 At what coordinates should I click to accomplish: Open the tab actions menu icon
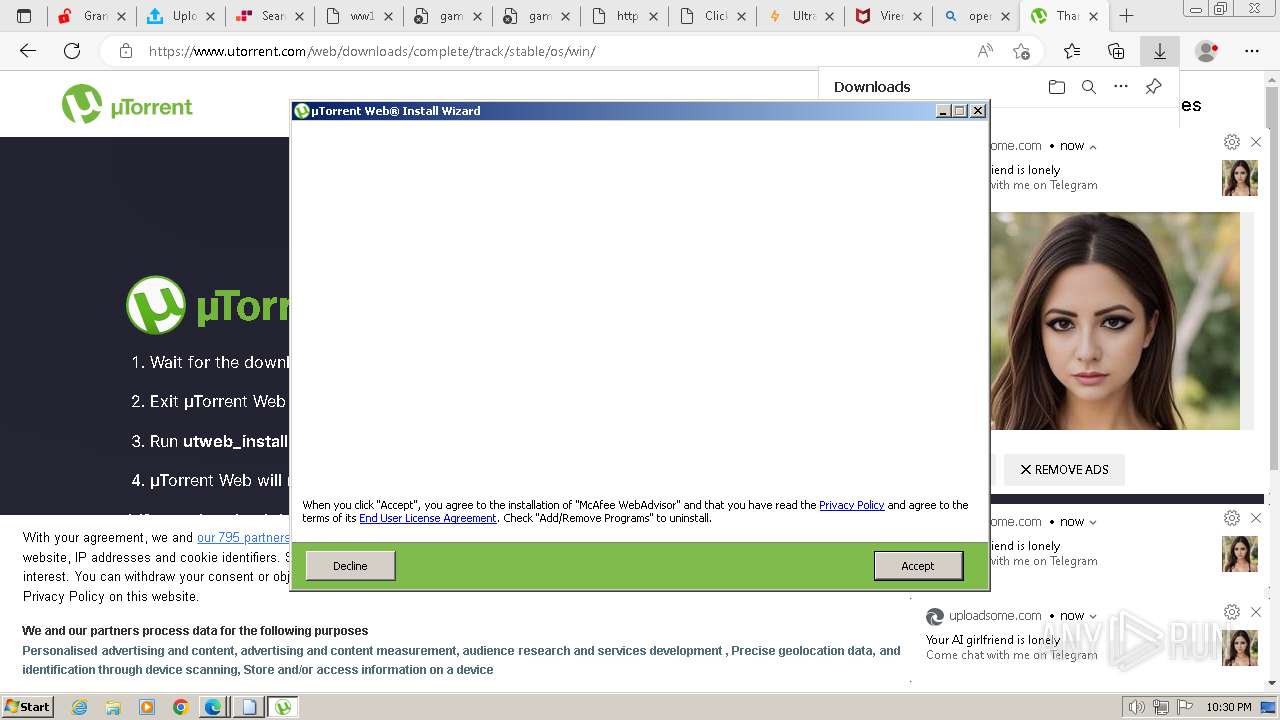tap(24, 16)
